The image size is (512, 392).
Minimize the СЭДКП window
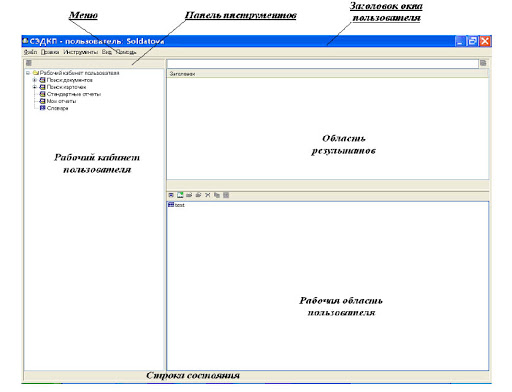460,41
